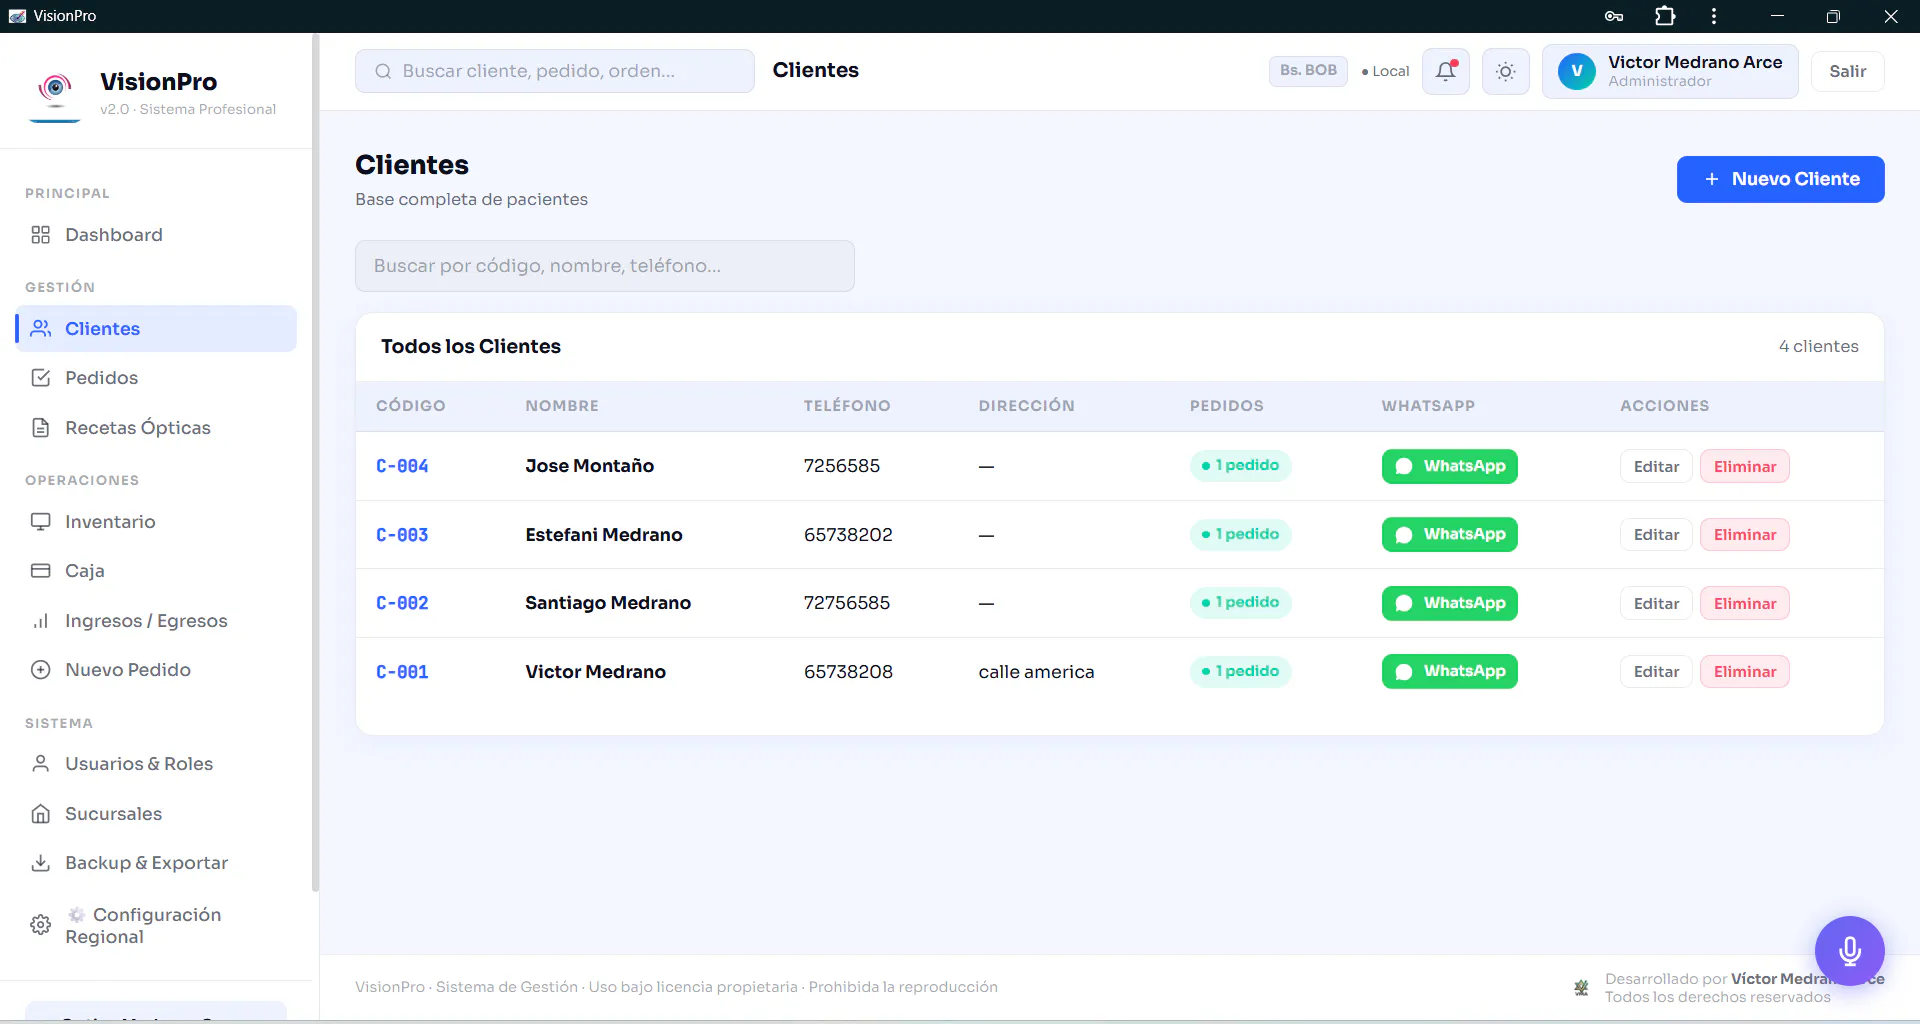Click the 1 pedido badge for Jose Montaño
The image size is (1920, 1024).
coord(1240,465)
